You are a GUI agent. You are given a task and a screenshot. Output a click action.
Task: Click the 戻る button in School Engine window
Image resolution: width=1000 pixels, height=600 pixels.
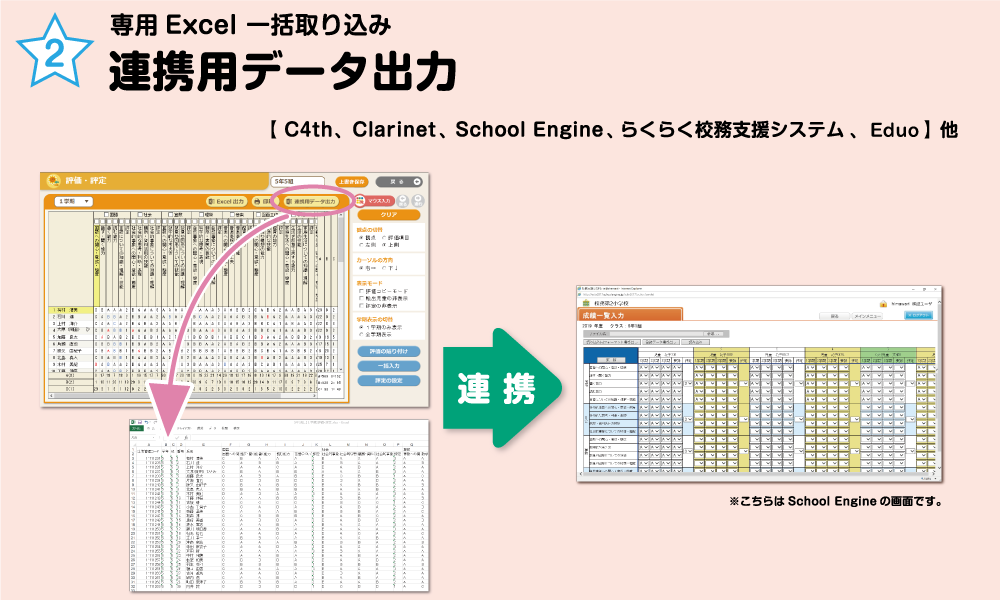835,316
